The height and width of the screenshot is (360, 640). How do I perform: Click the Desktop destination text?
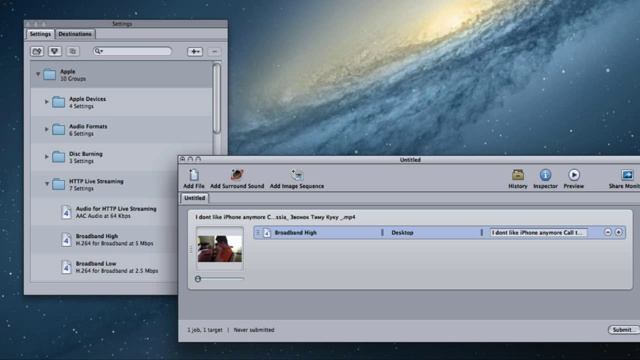pyautogui.click(x=402, y=233)
